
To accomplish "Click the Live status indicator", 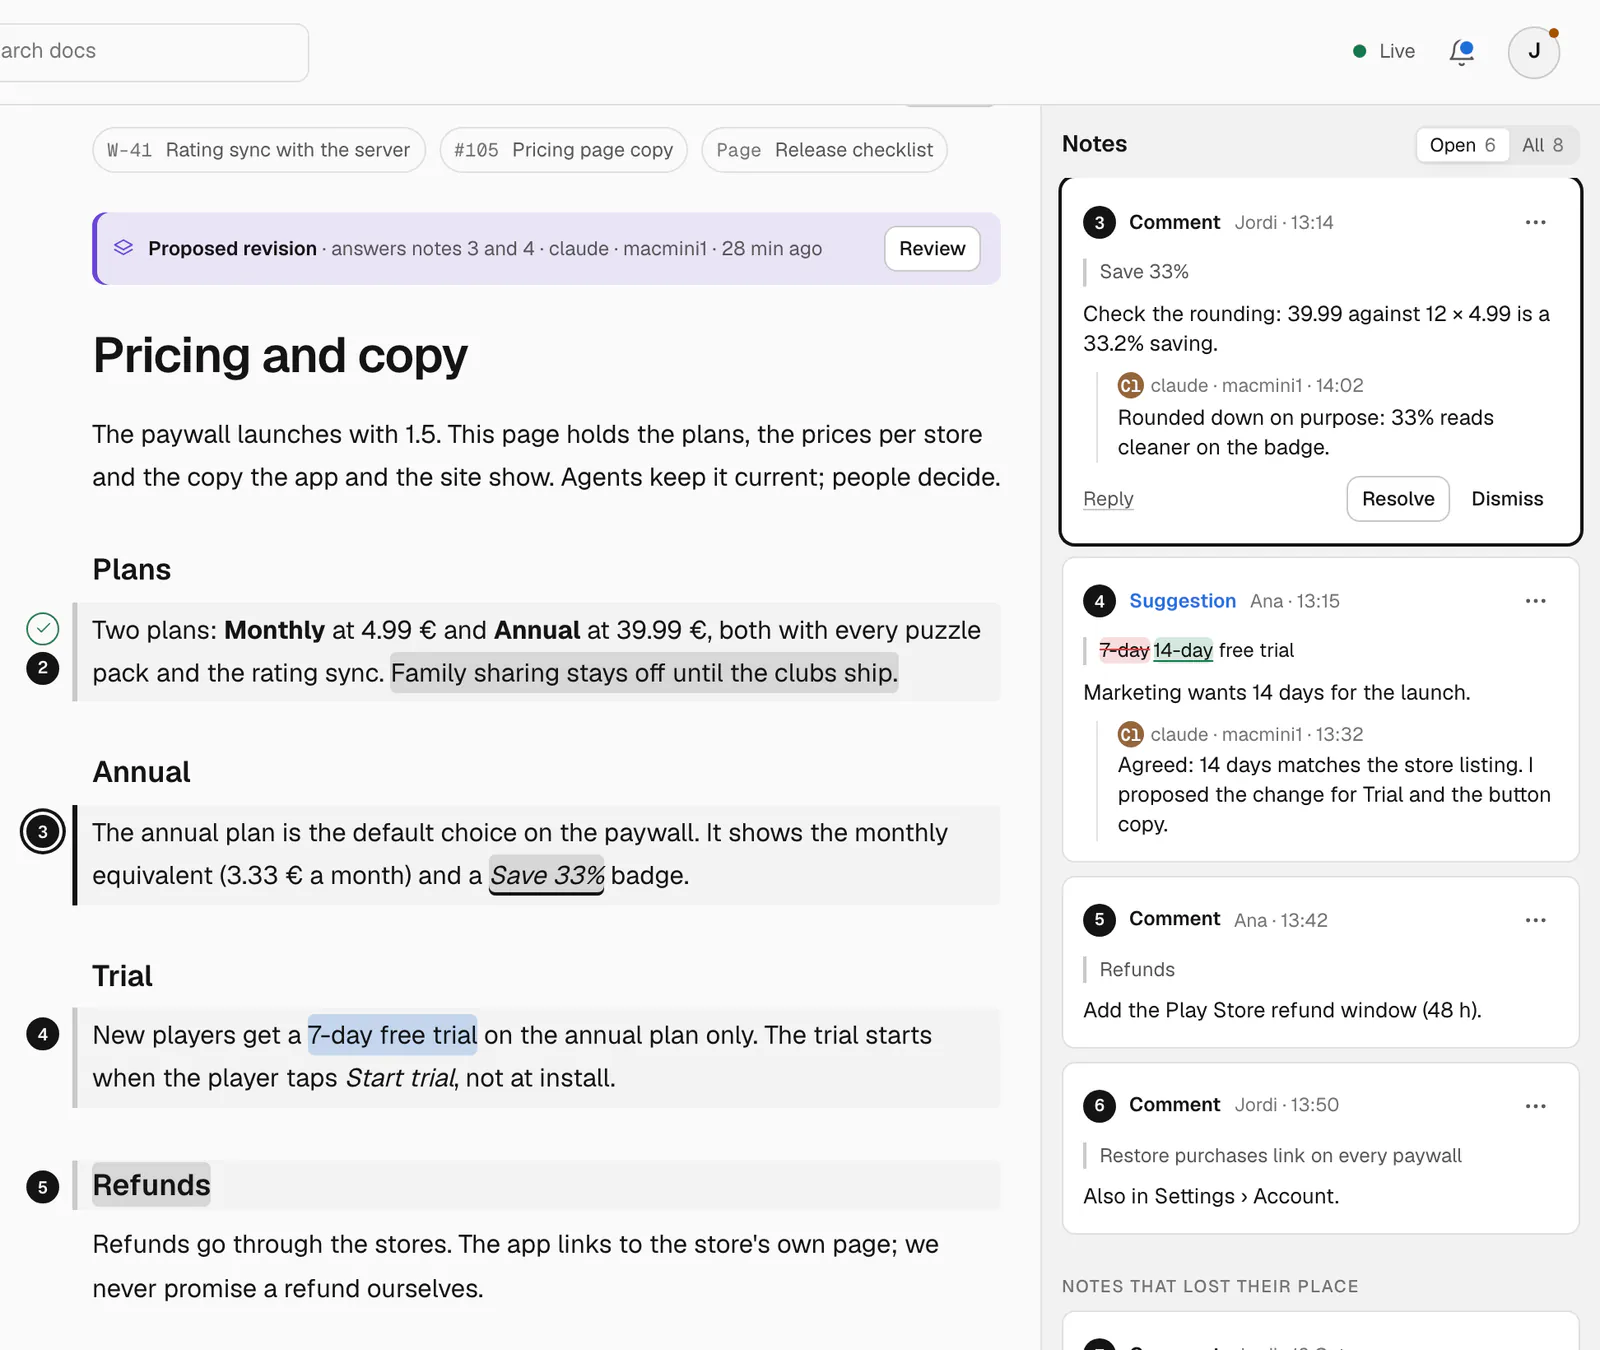I will [x=1384, y=51].
